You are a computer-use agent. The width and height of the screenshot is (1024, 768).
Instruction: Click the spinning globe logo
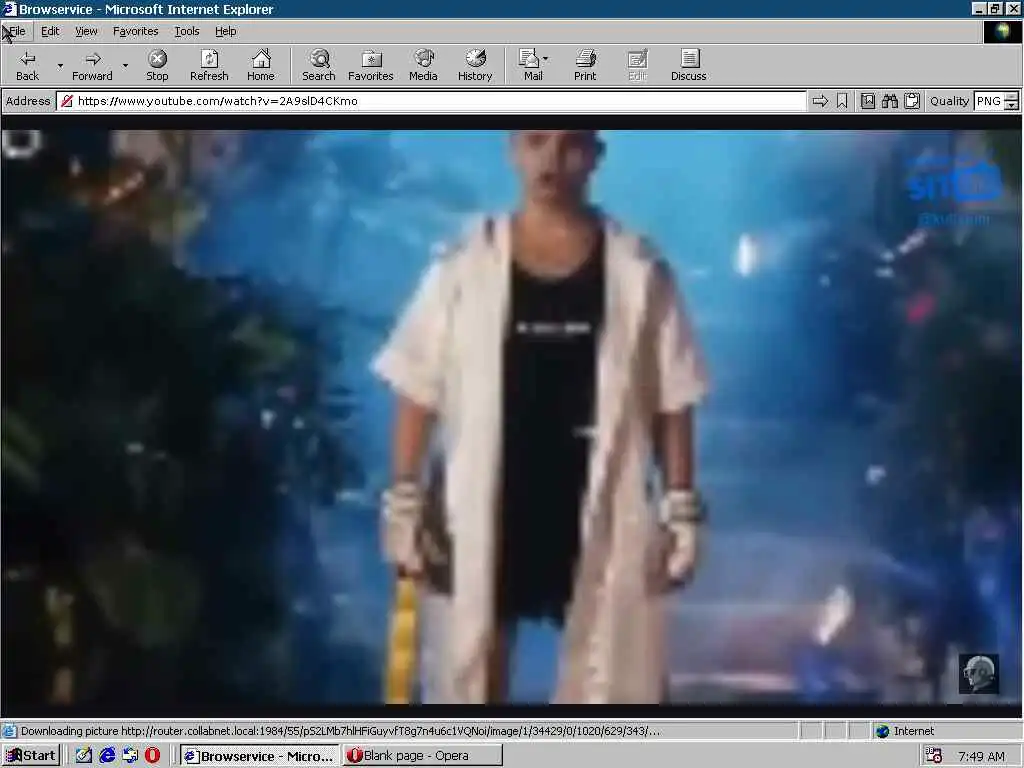tap(1002, 32)
